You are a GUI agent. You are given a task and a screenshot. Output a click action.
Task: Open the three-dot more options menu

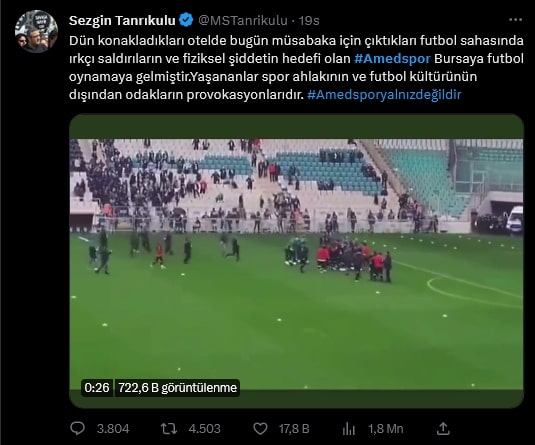tap(515, 20)
